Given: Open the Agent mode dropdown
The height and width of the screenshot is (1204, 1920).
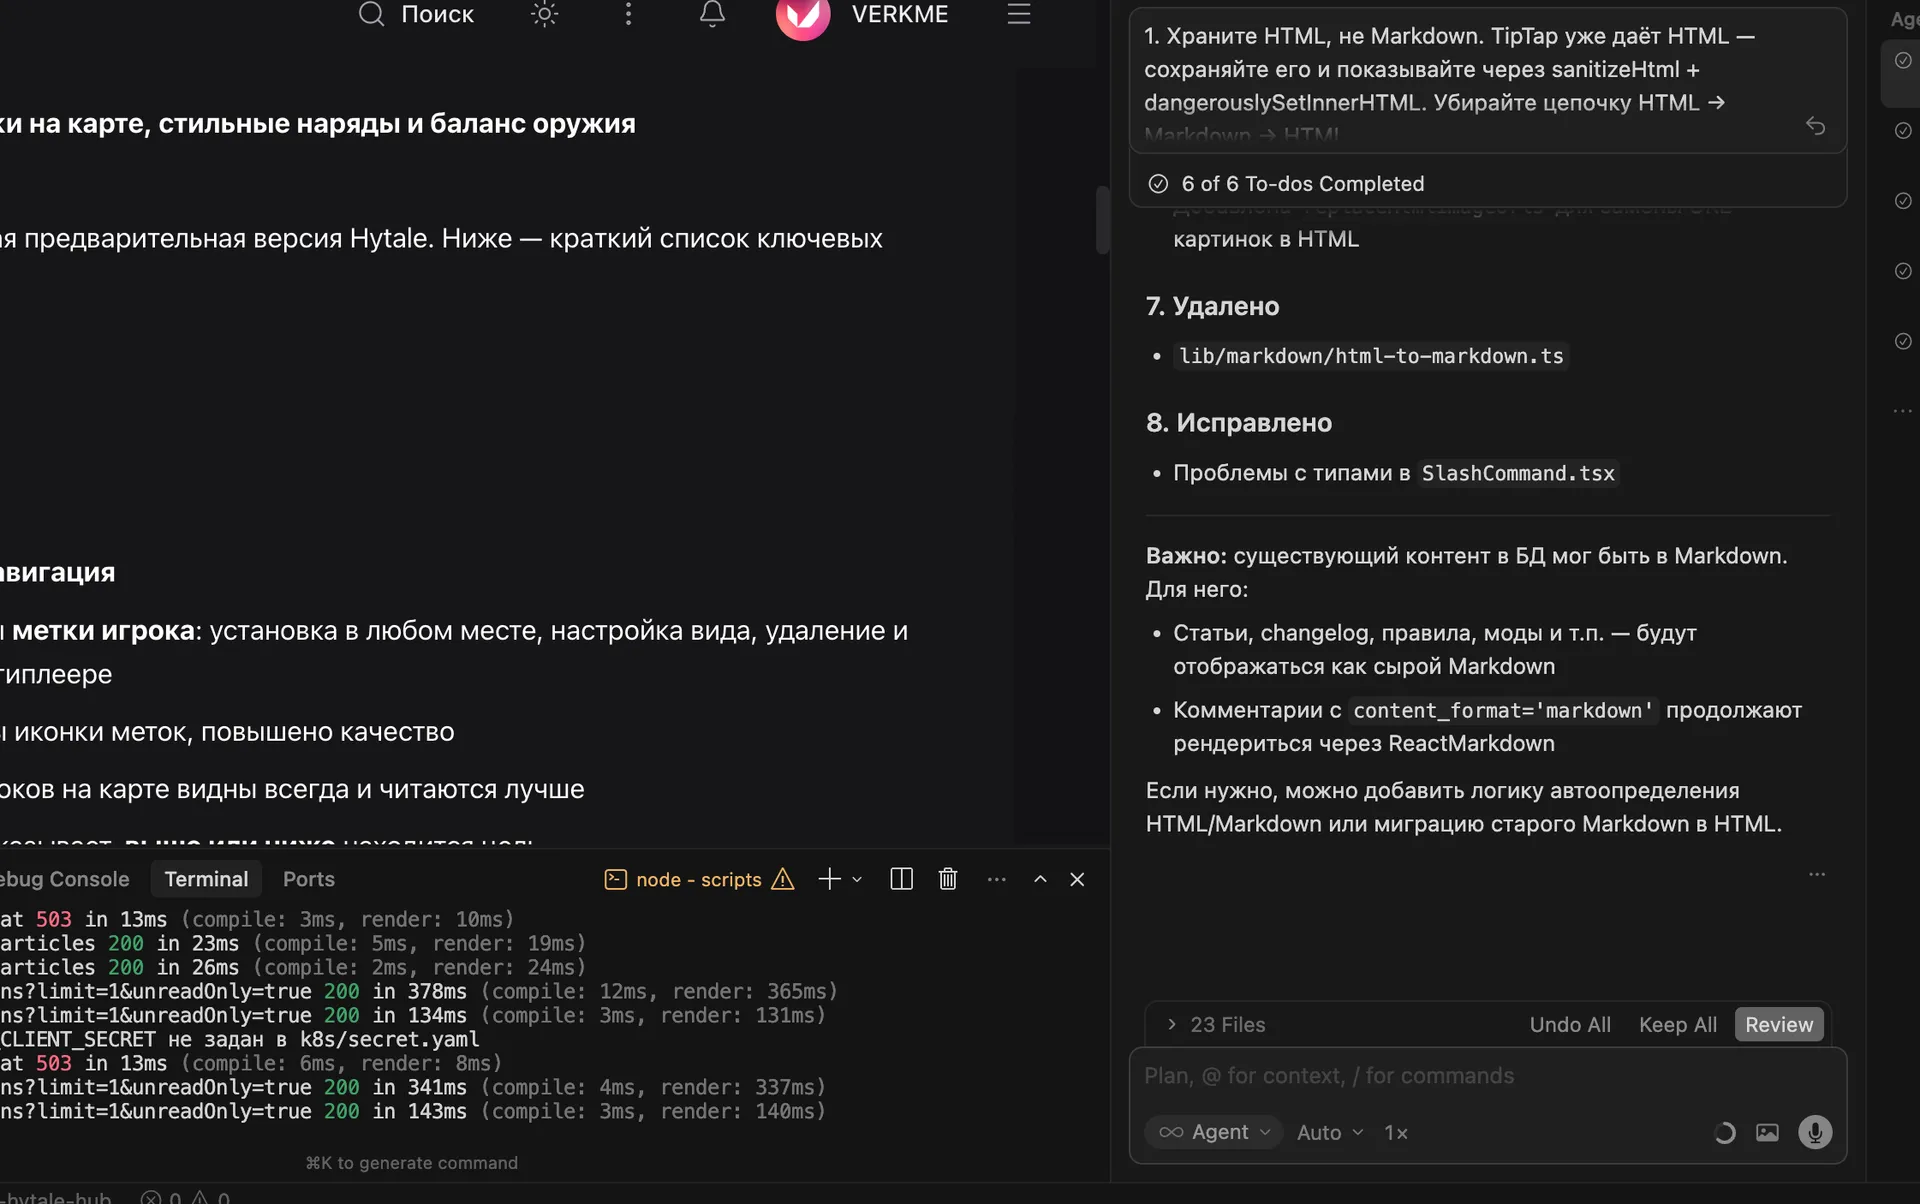Looking at the screenshot, I should (1214, 1132).
